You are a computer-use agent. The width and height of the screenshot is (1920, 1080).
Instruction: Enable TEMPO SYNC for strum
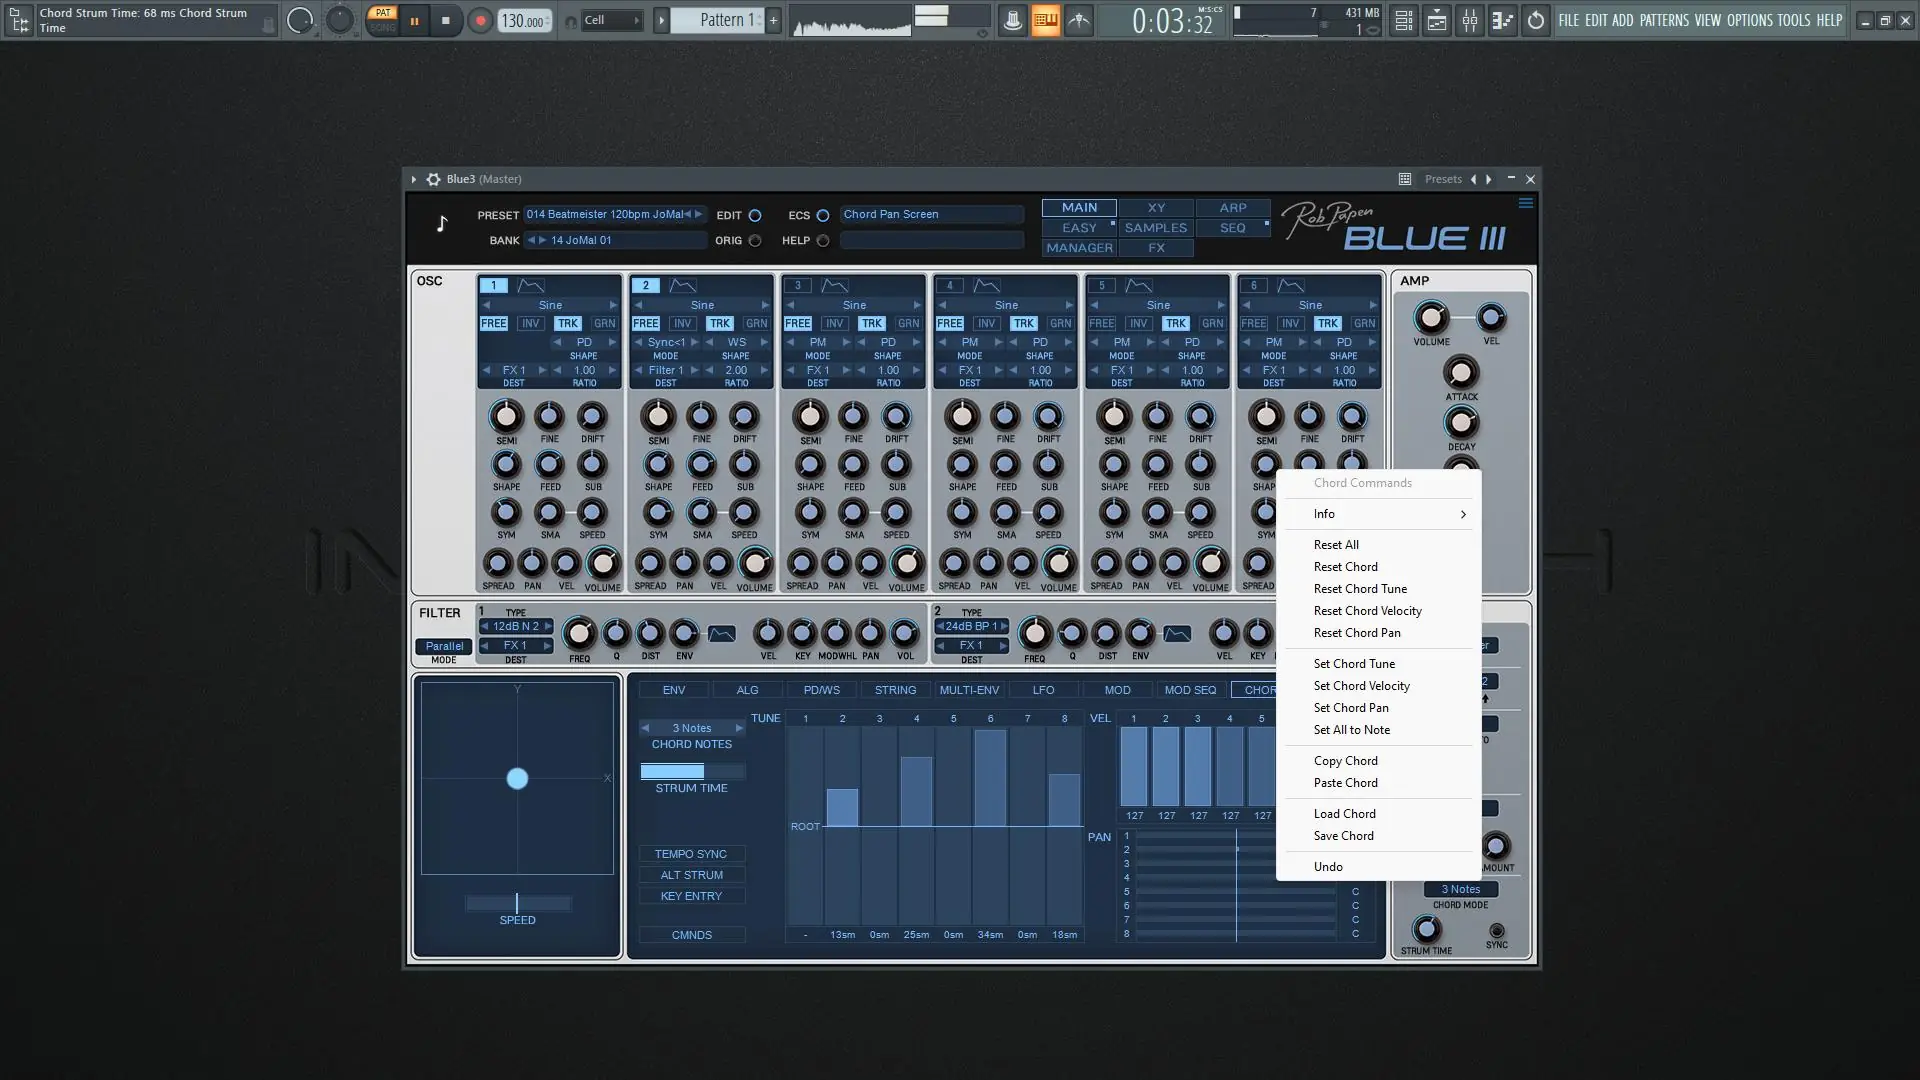tap(691, 854)
